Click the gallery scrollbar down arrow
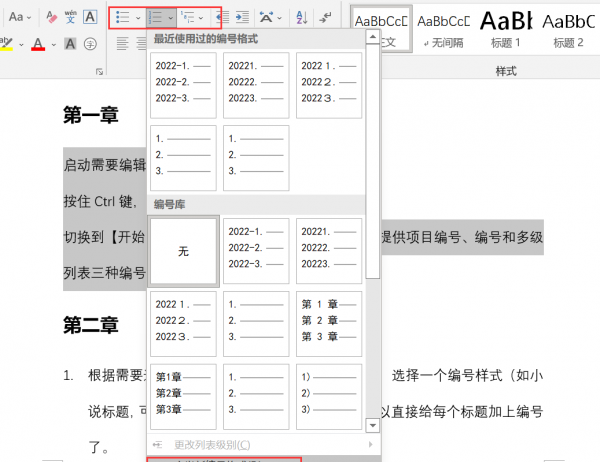Screen dimensions: 600x462 click(x=373, y=425)
